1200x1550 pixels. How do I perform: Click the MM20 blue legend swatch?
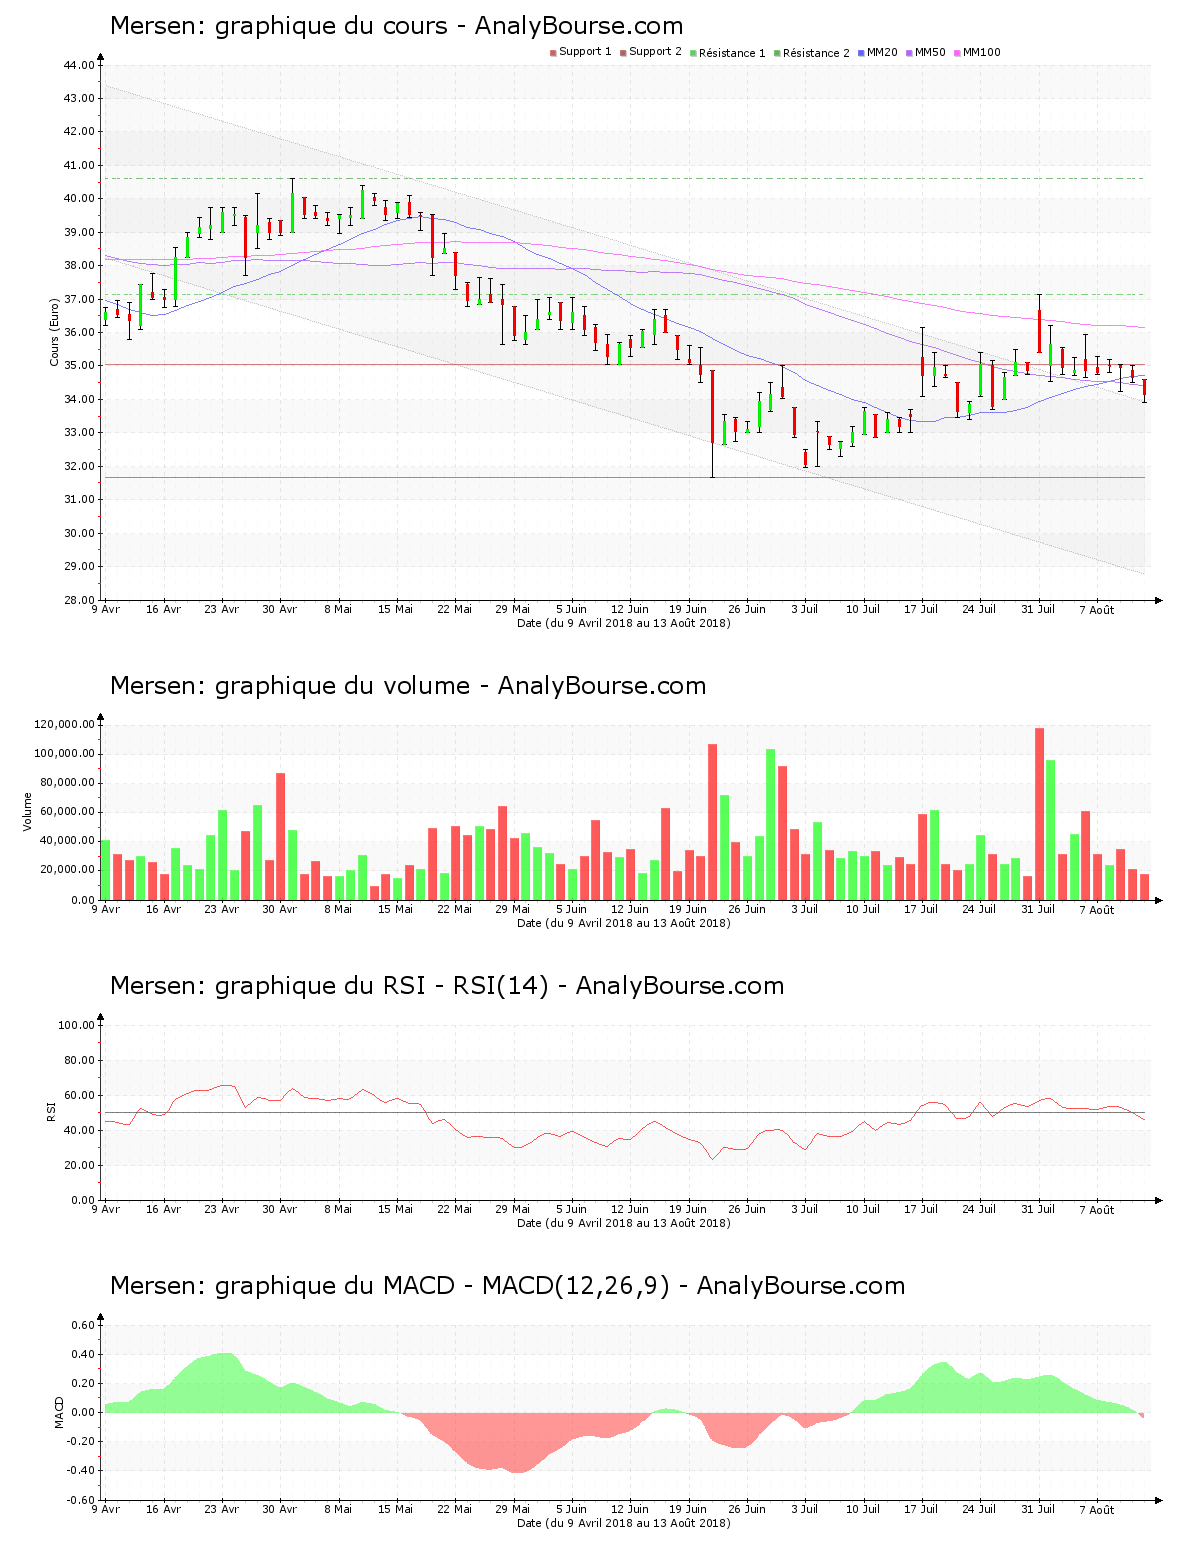(x=861, y=53)
